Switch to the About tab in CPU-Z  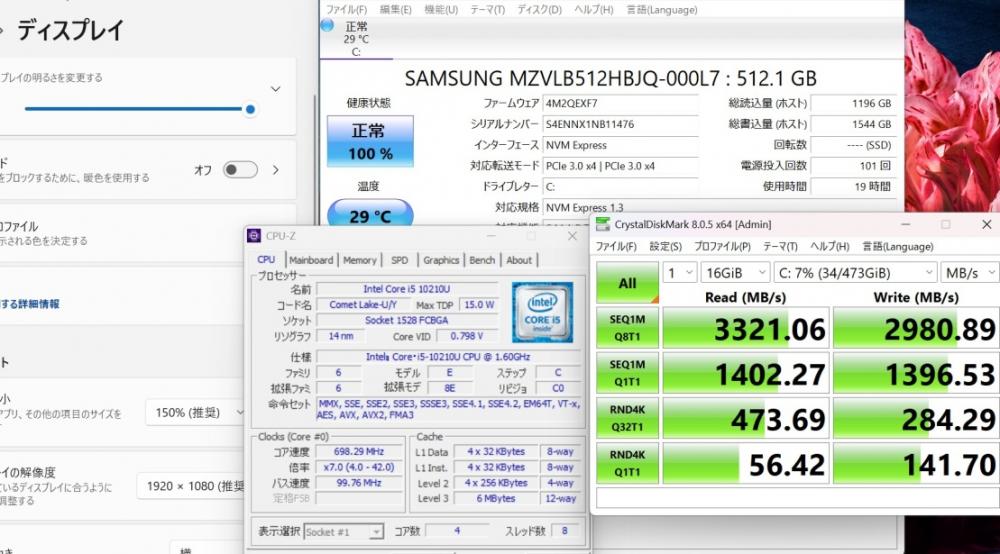click(519, 260)
